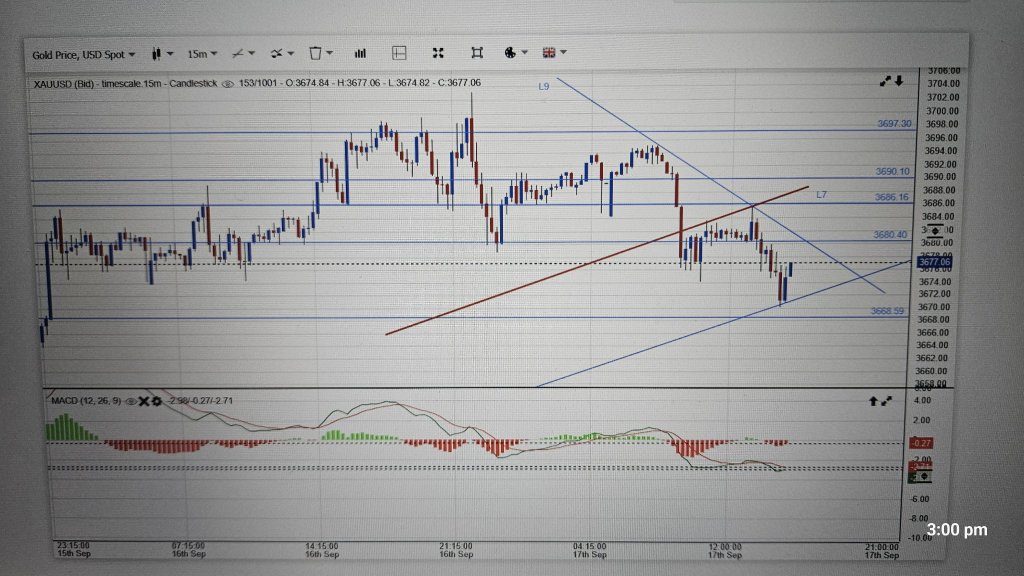1024x576 pixels.
Task: Click the fullscreen expand icon
Action: (x=437, y=53)
